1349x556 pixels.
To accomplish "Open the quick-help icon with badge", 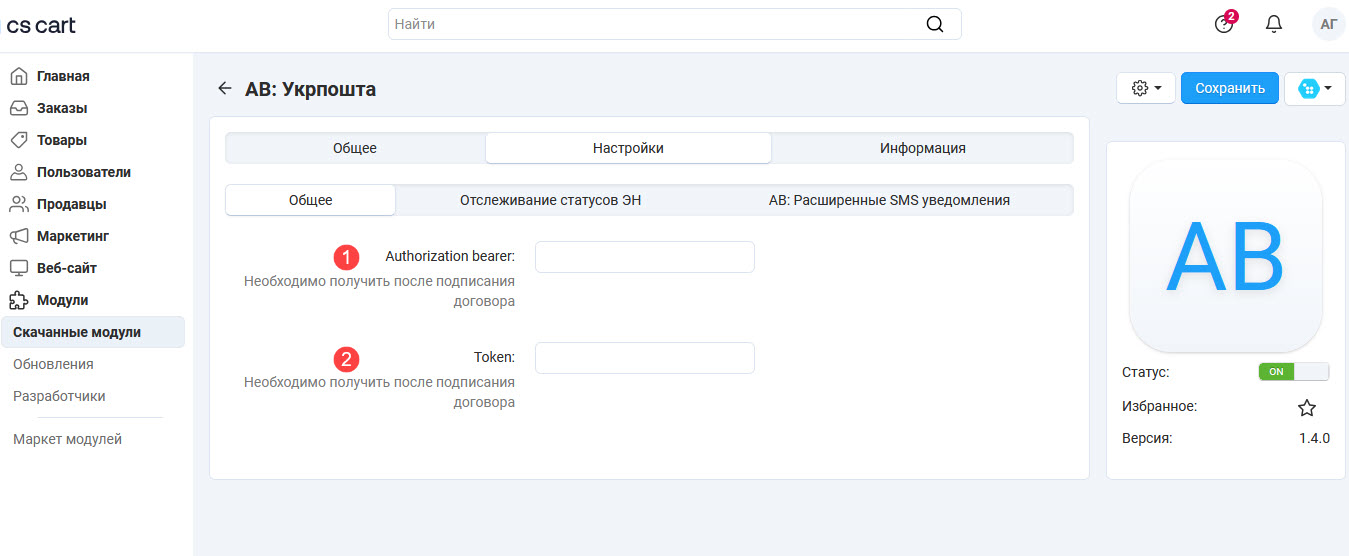I will point(1224,24).
